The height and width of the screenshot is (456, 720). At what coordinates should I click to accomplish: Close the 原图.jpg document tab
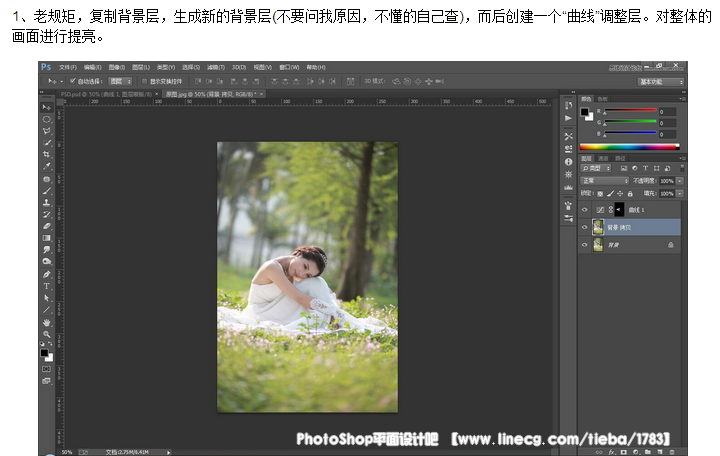[x=261, y=94]
